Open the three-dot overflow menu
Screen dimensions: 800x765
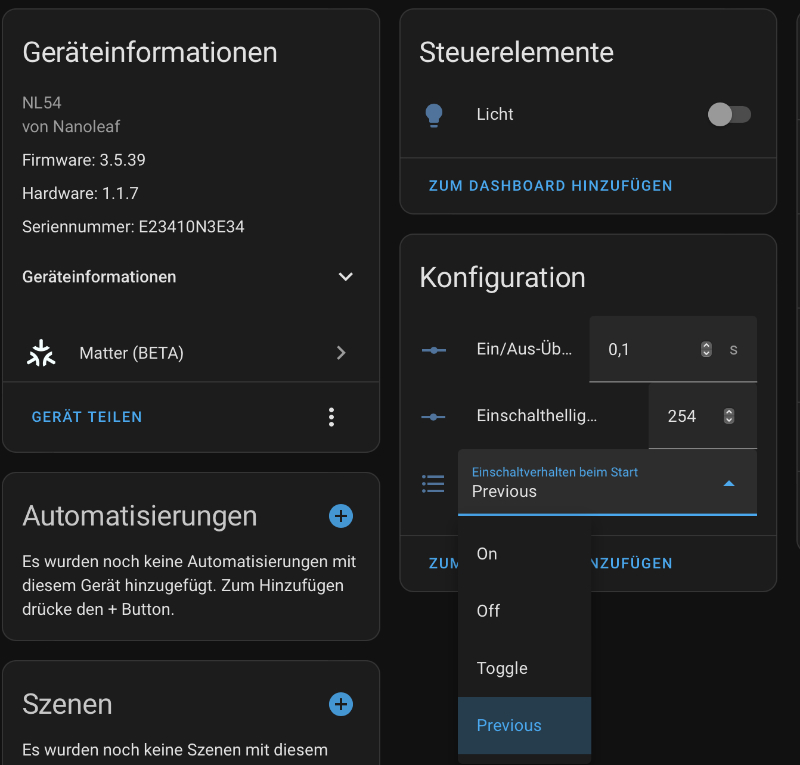331,416
